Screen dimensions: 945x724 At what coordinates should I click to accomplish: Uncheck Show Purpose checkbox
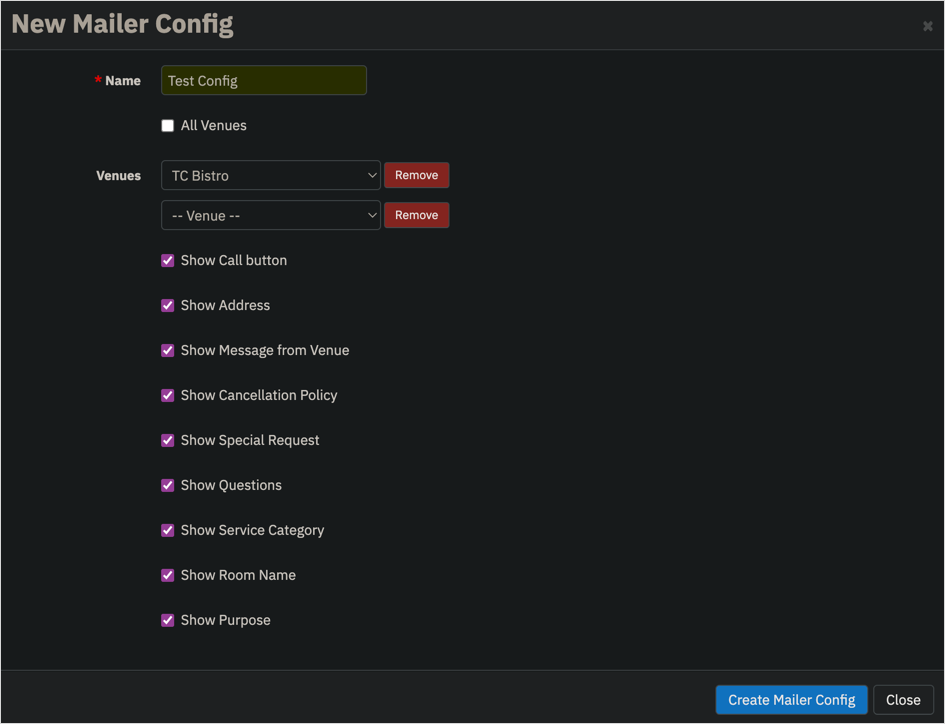click(168, 620)
